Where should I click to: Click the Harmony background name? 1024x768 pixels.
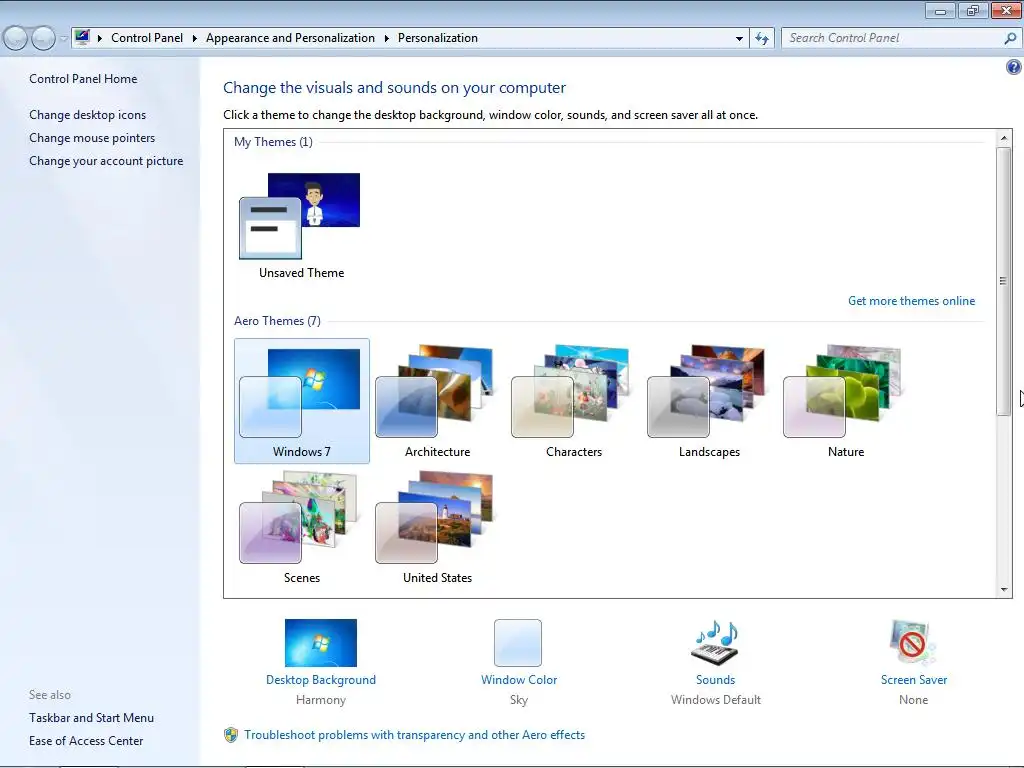321,700
